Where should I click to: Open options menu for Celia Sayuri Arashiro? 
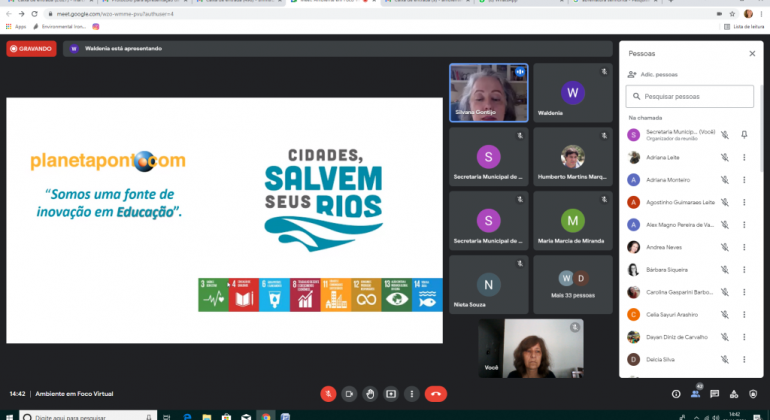click(x=744, y=314)
